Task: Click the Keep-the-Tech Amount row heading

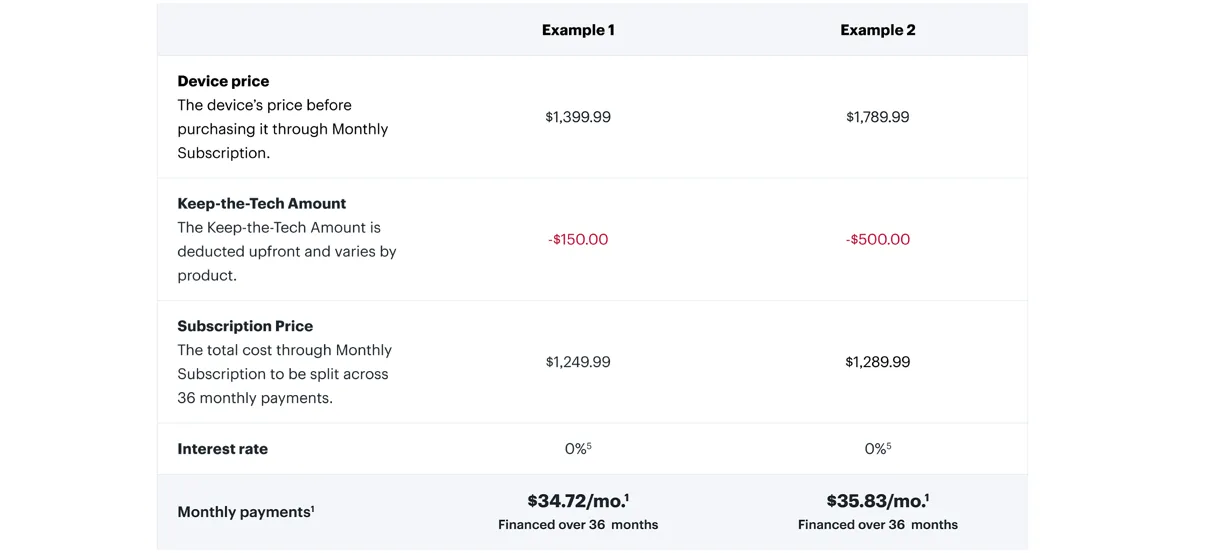Action: [262, 203]
